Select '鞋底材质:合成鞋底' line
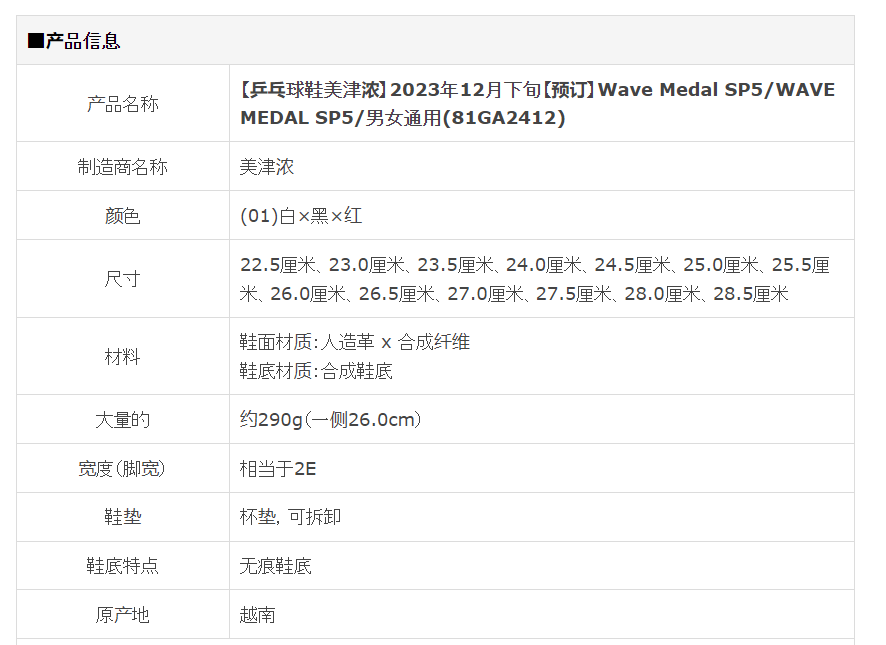 click(316, 371)
